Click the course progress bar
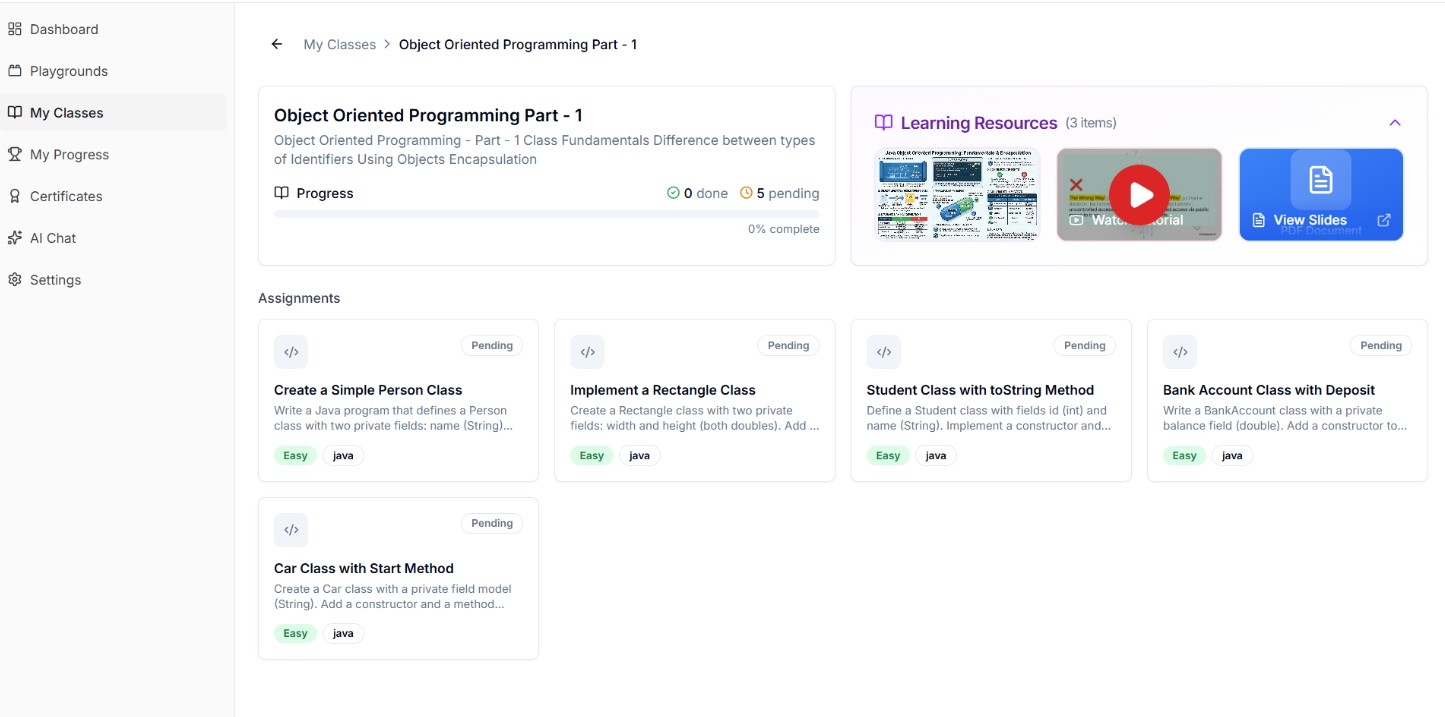Screen dimensions: 1445x717 pyautogui.click(x=546, y=213)
